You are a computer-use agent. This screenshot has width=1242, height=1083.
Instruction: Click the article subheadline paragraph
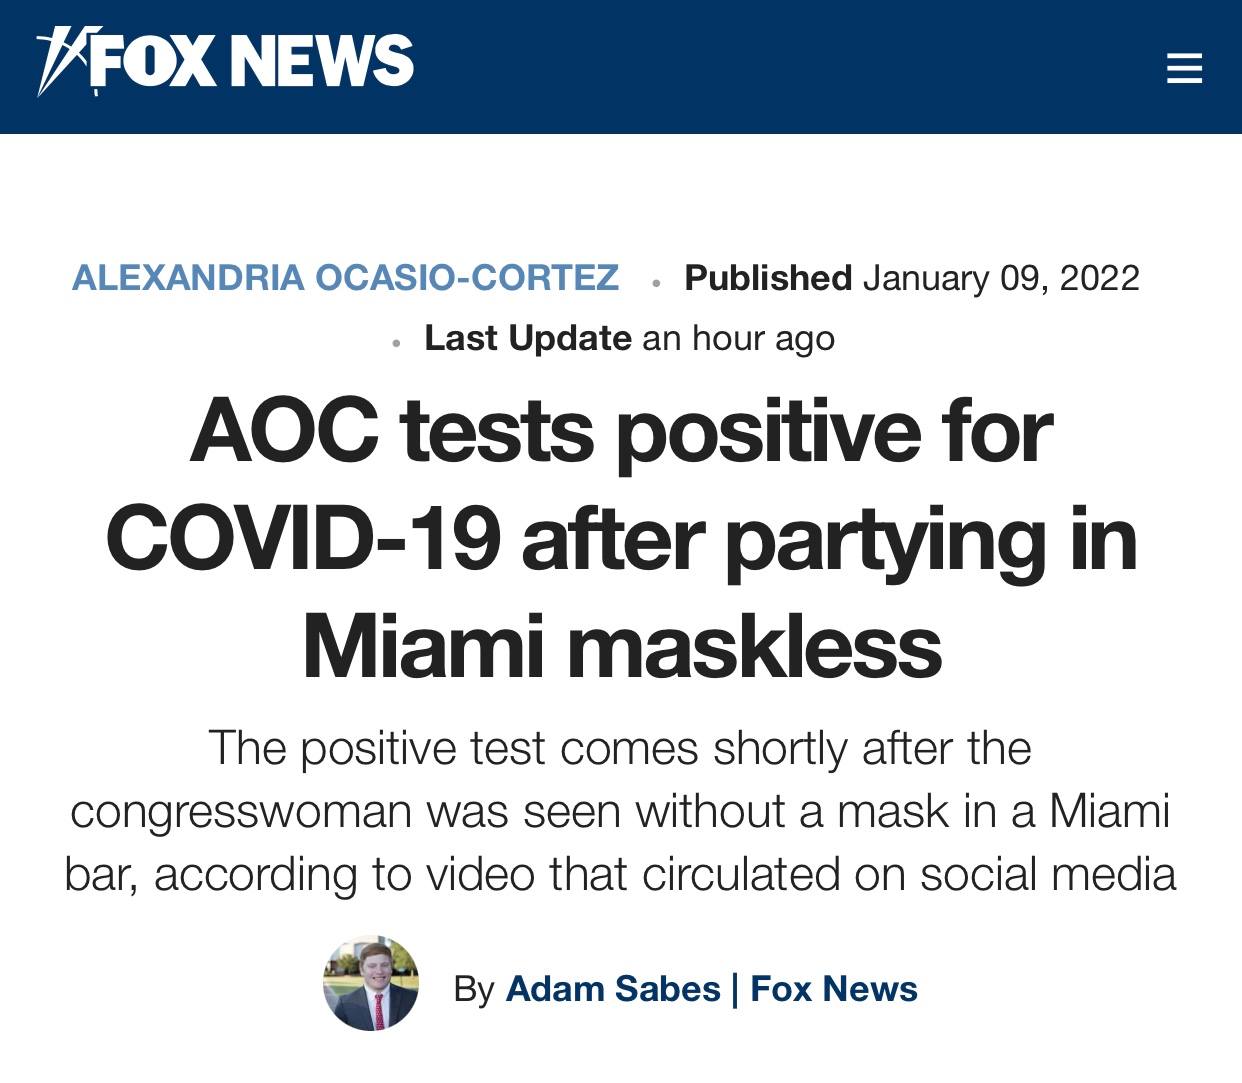620,811
